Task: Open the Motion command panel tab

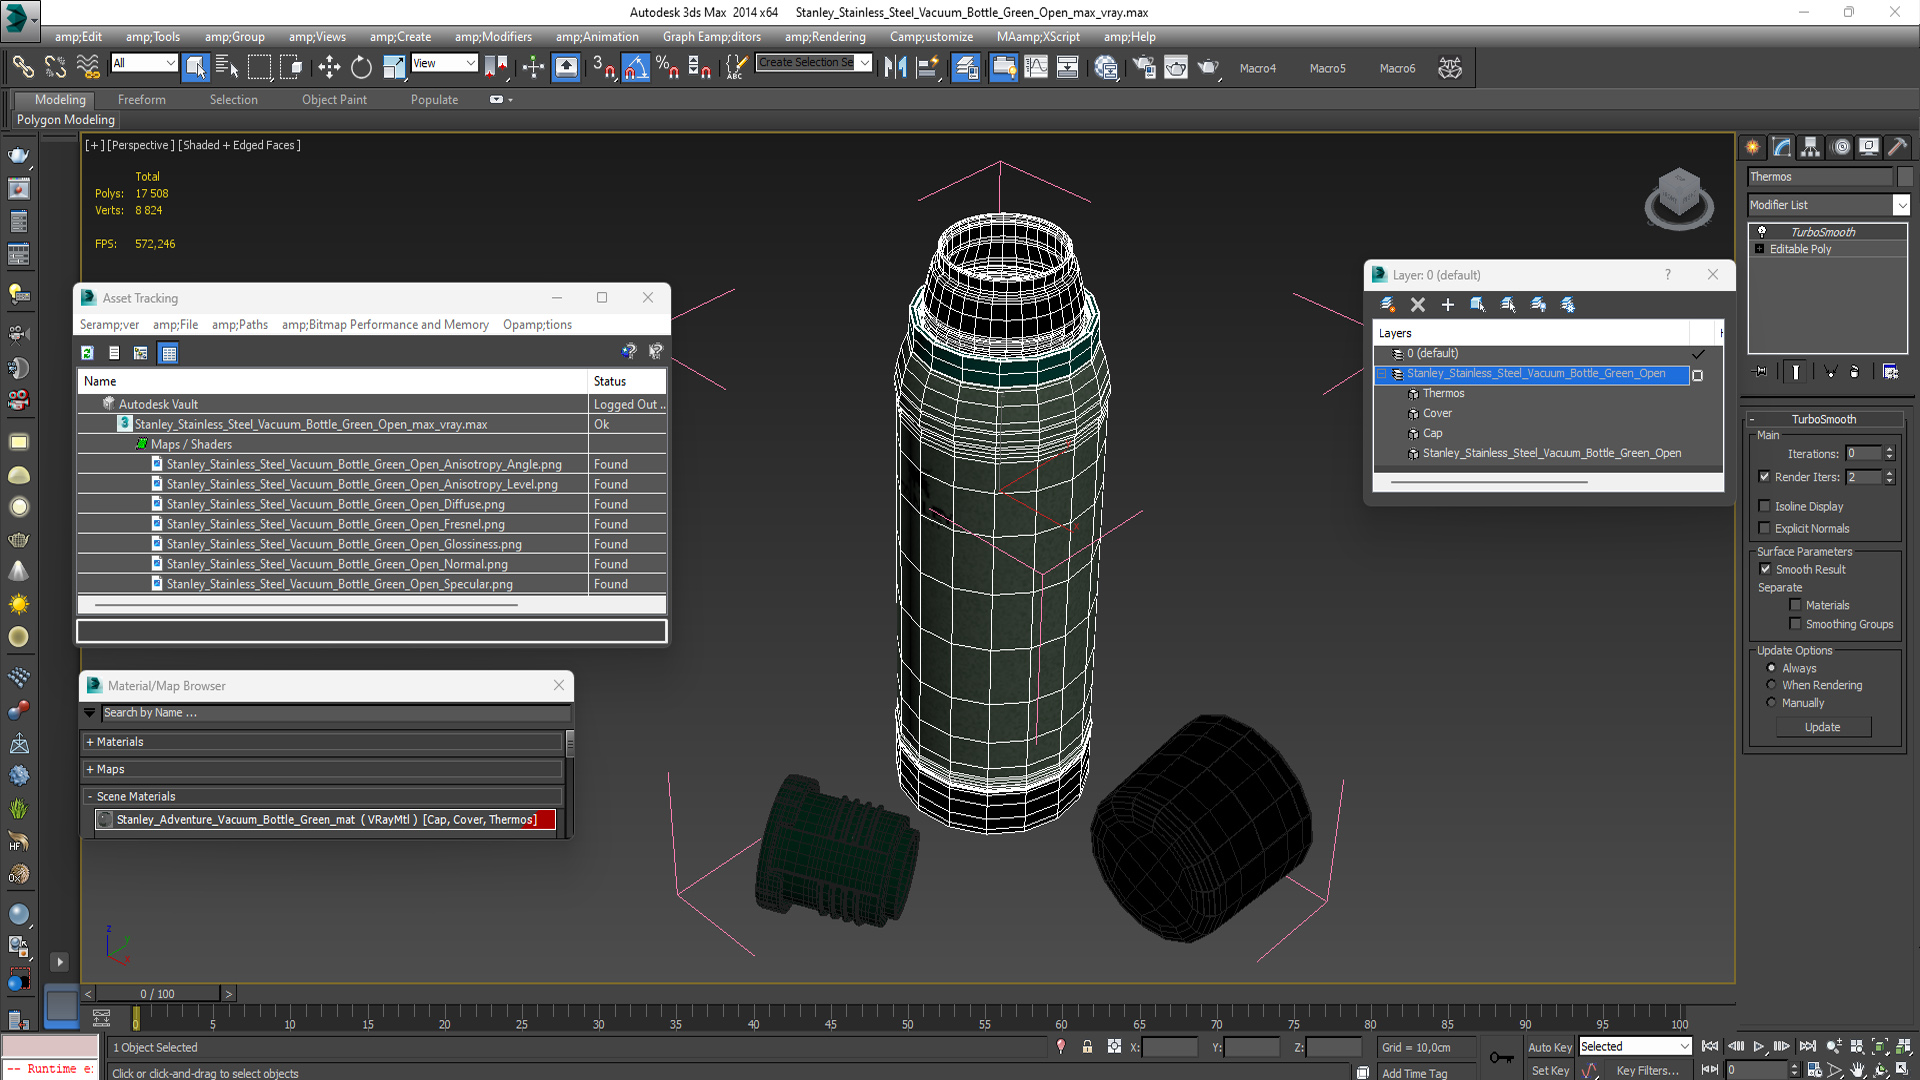Action: 1841,147
